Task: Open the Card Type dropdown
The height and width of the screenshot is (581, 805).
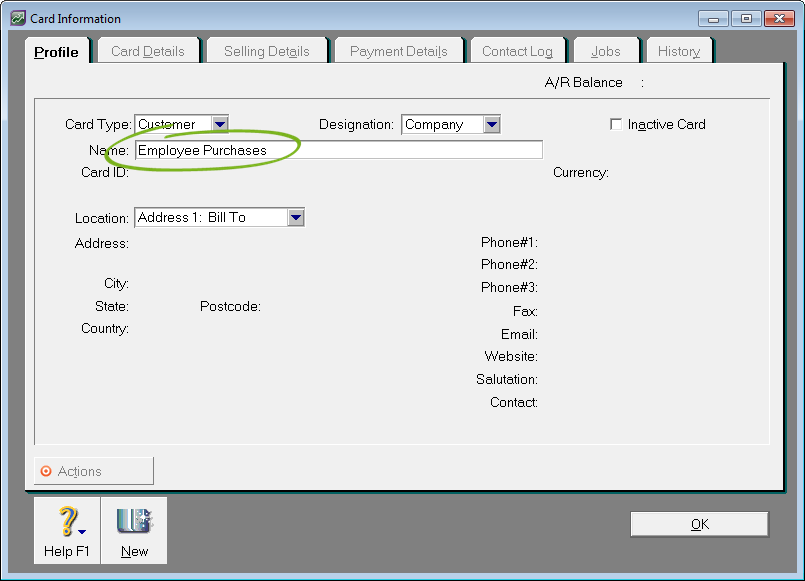Action: point(220,124)
